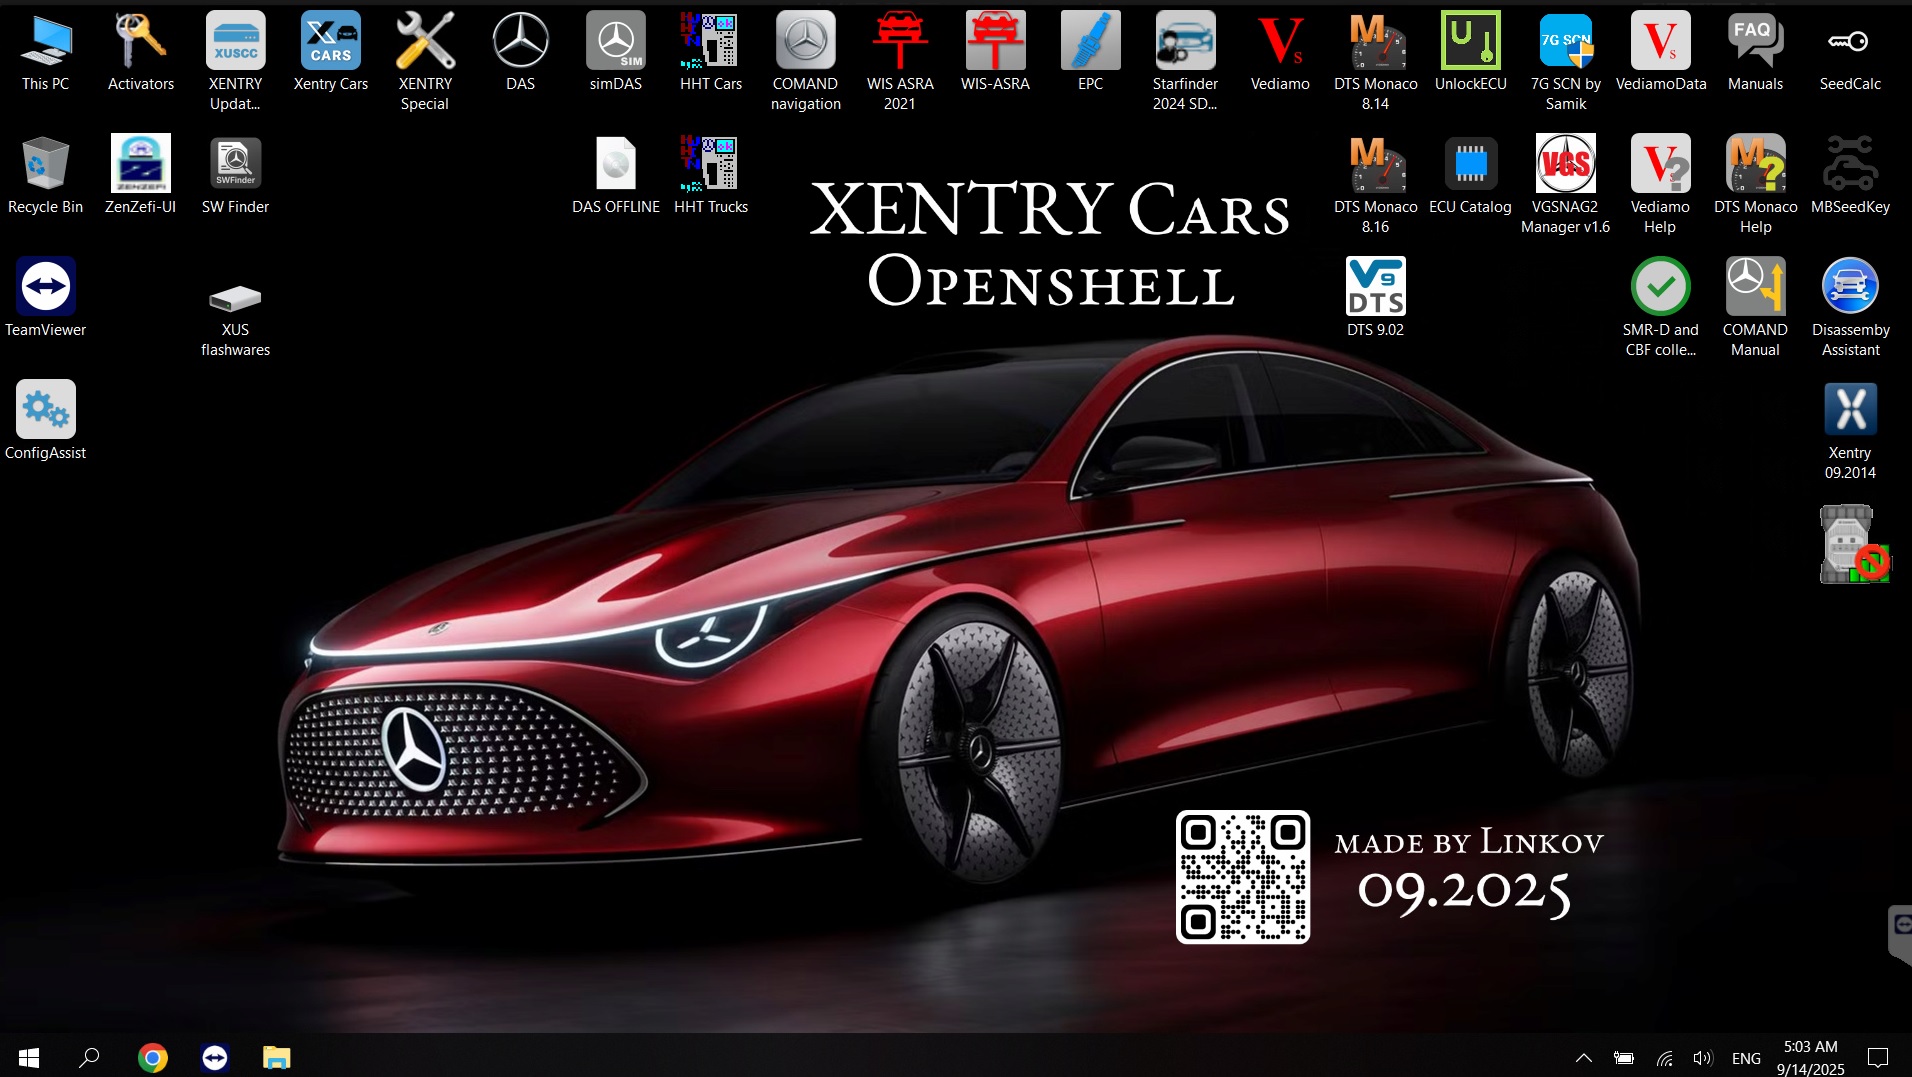
Task: Launch WIS ASRA 2021
Action: pyautogui.click(x=899, y=40)
